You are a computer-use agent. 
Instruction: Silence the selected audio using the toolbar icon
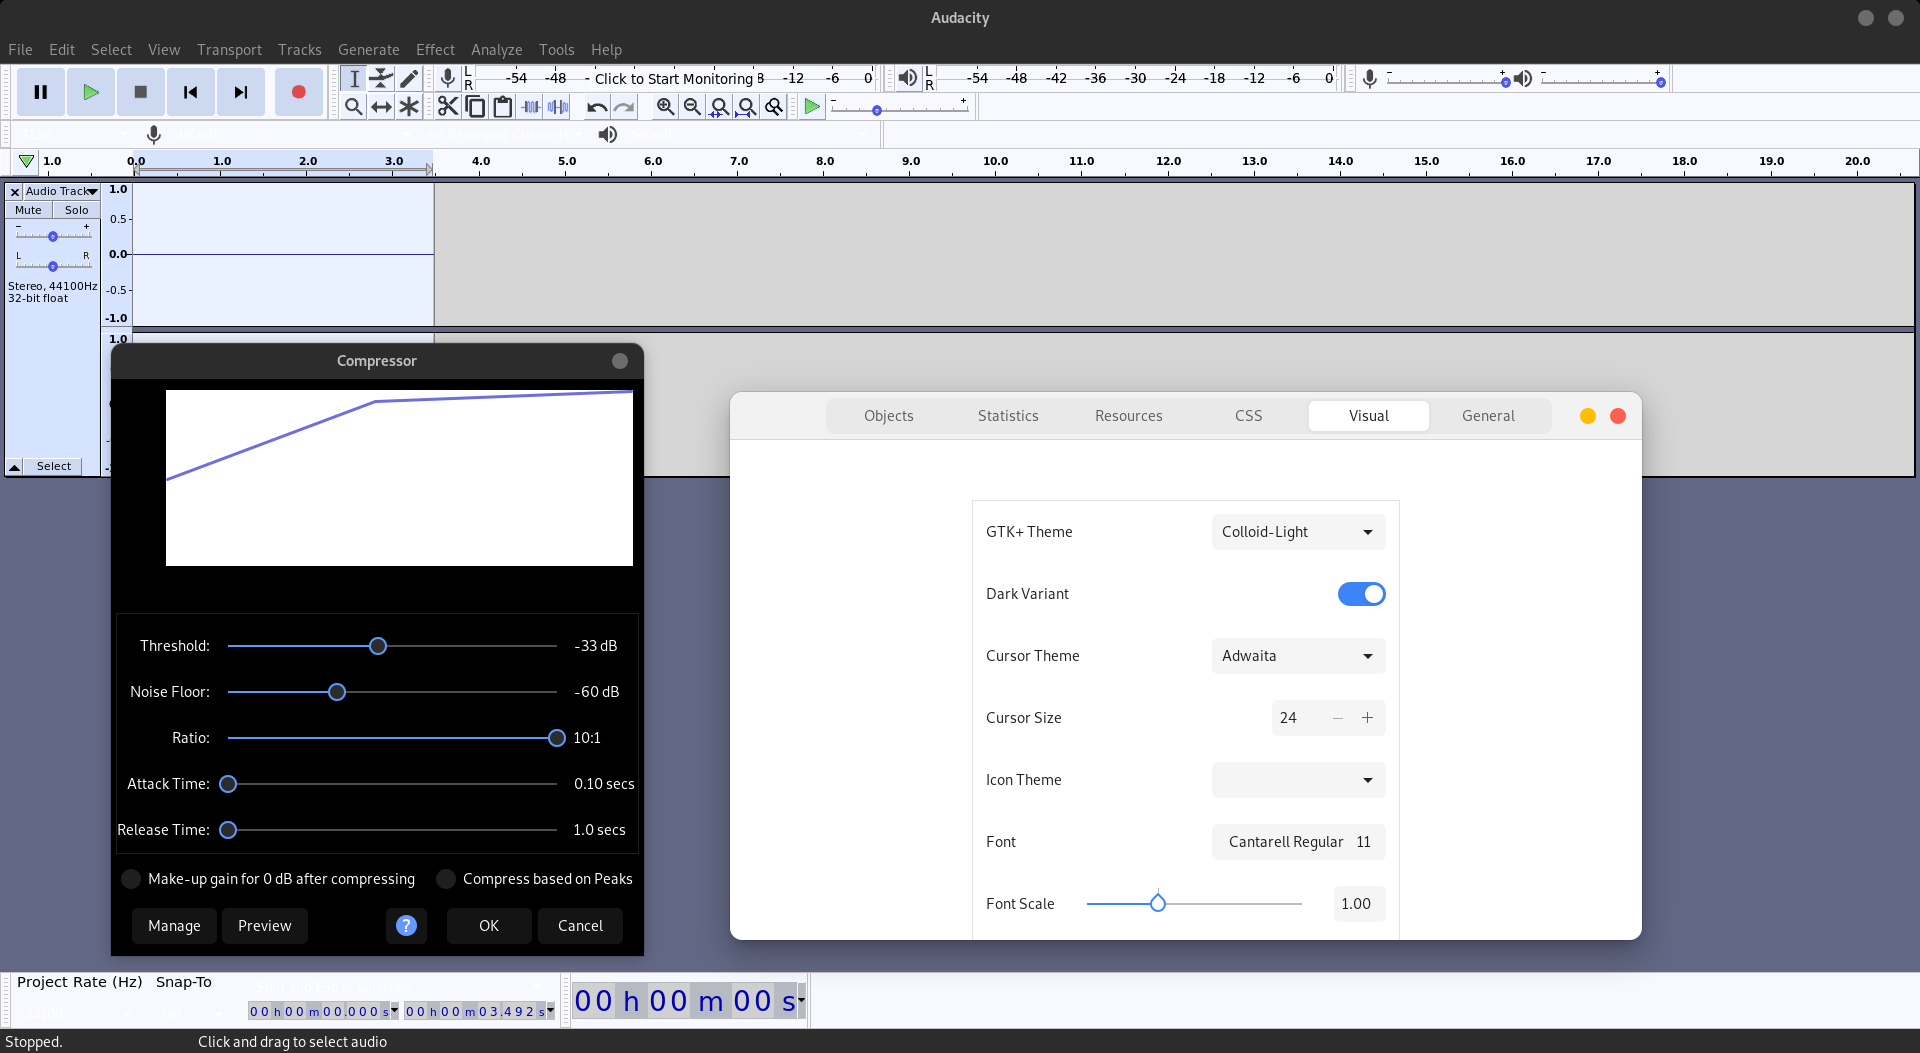pyautogui.click(x=558, y=106)
